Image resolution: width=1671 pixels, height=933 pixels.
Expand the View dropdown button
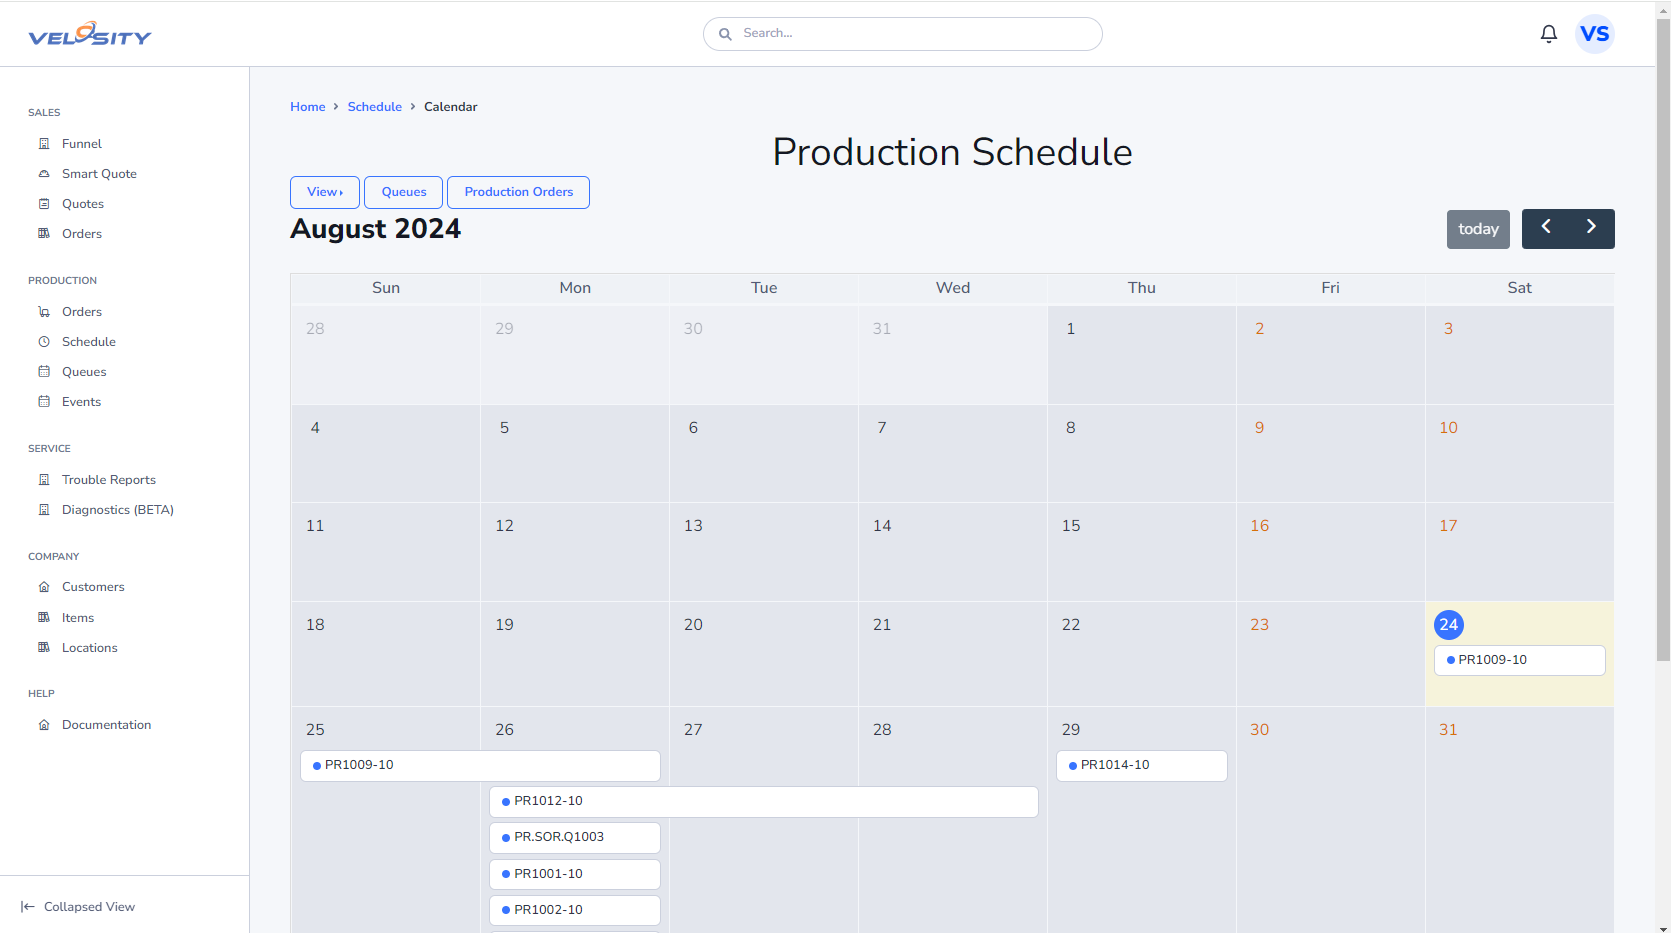coord(324,192)
